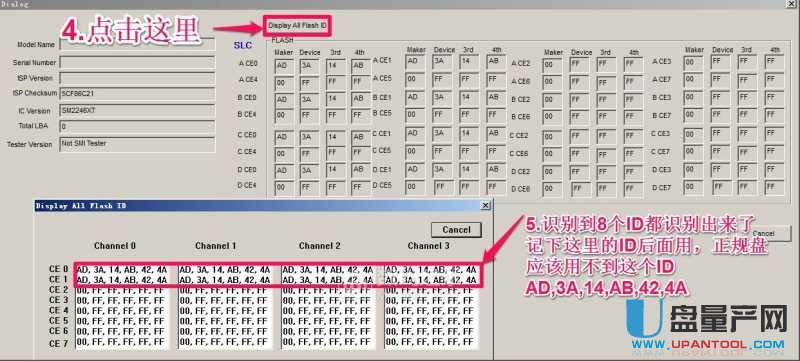Click the Total LBA field
The height and width of the screenshot is (361, 800).
point(137,126)
